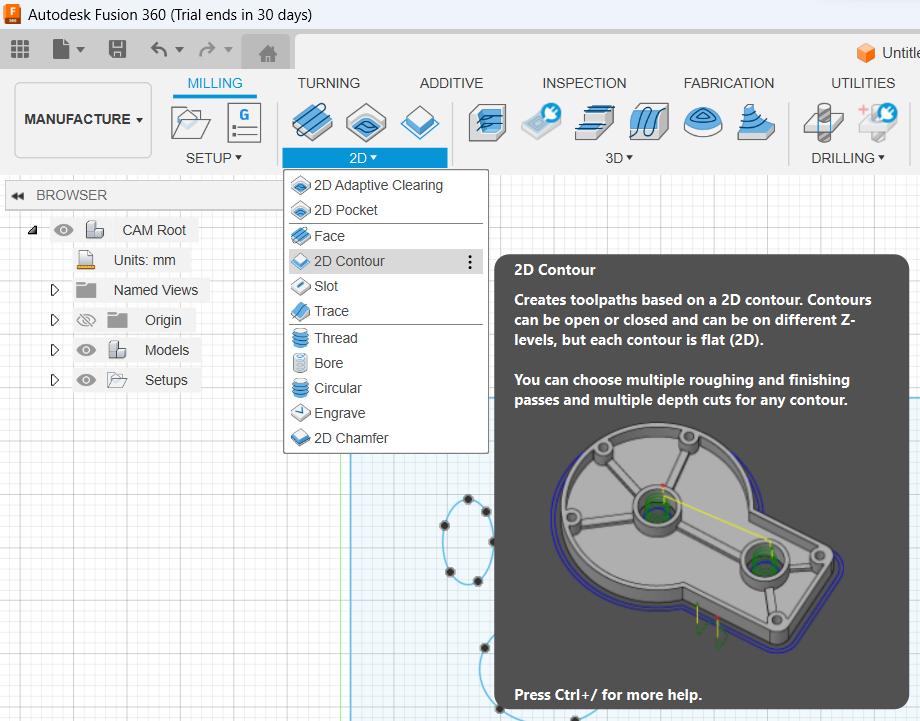
Task: Click the BROWSER panel header
Action: (x=144, y=195)
